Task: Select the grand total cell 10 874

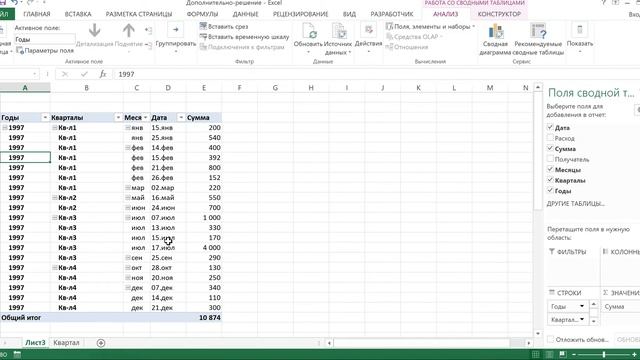Action: click(x=204, y=318)
